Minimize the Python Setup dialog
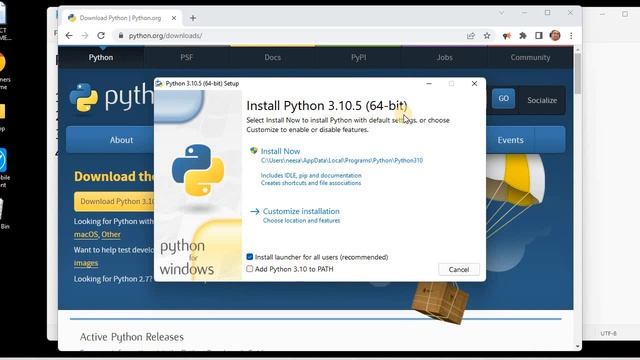 [429, 83]
